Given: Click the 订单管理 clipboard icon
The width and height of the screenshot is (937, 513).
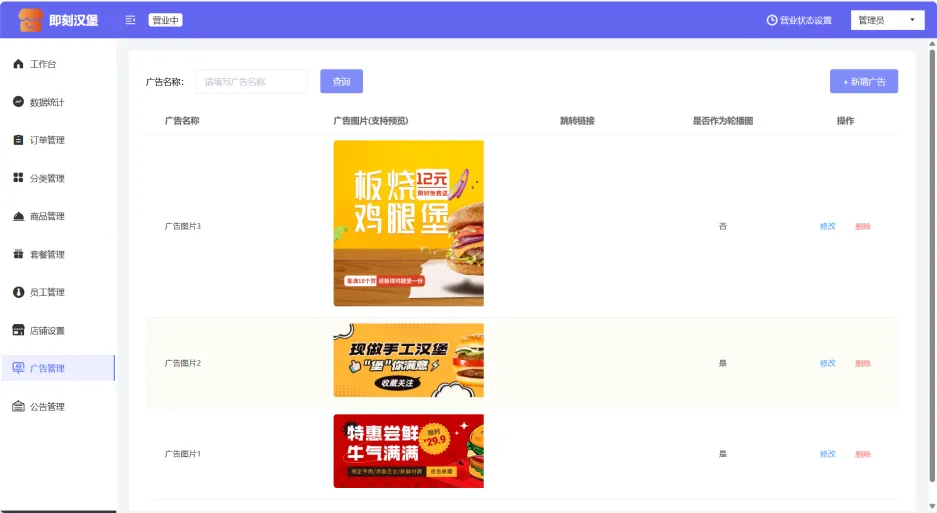Looking at the screenshot, I should tap(18, 140).
